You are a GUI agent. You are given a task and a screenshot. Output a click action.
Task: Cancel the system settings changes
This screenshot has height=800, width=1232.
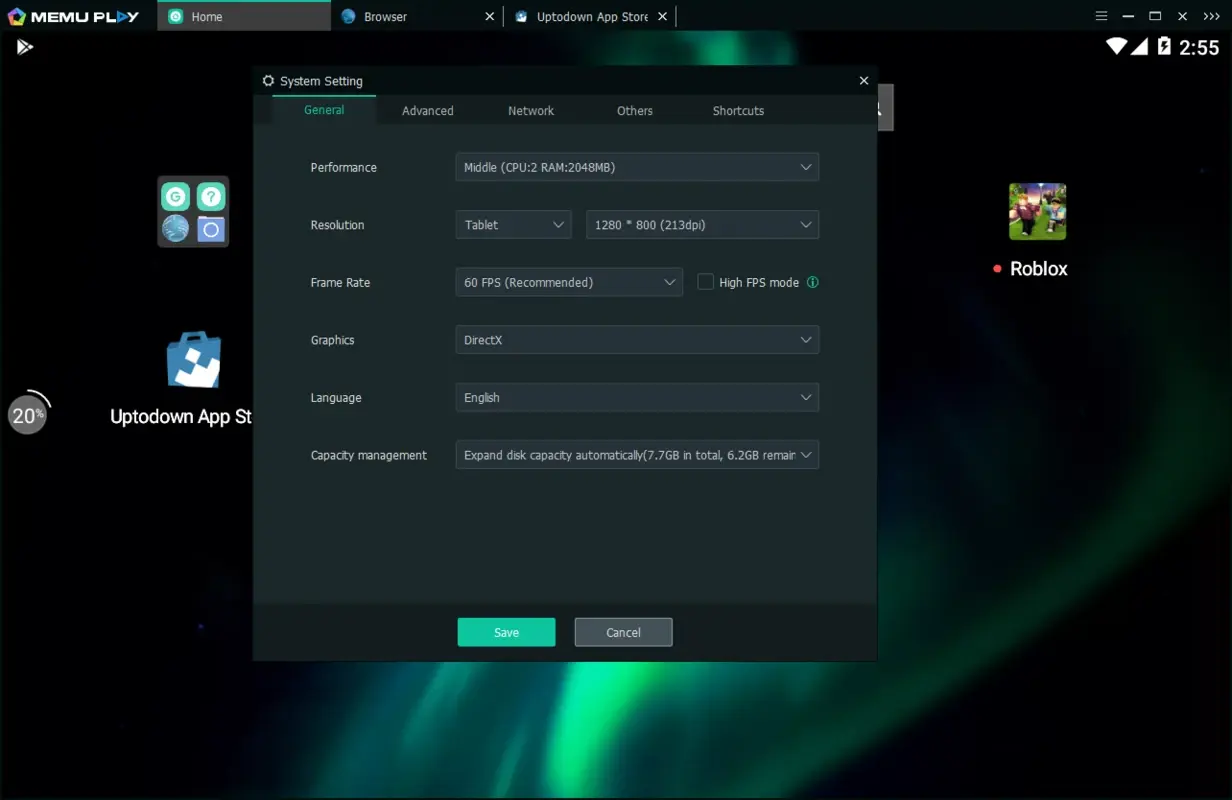pyautogui.click(x=623, y=632)
